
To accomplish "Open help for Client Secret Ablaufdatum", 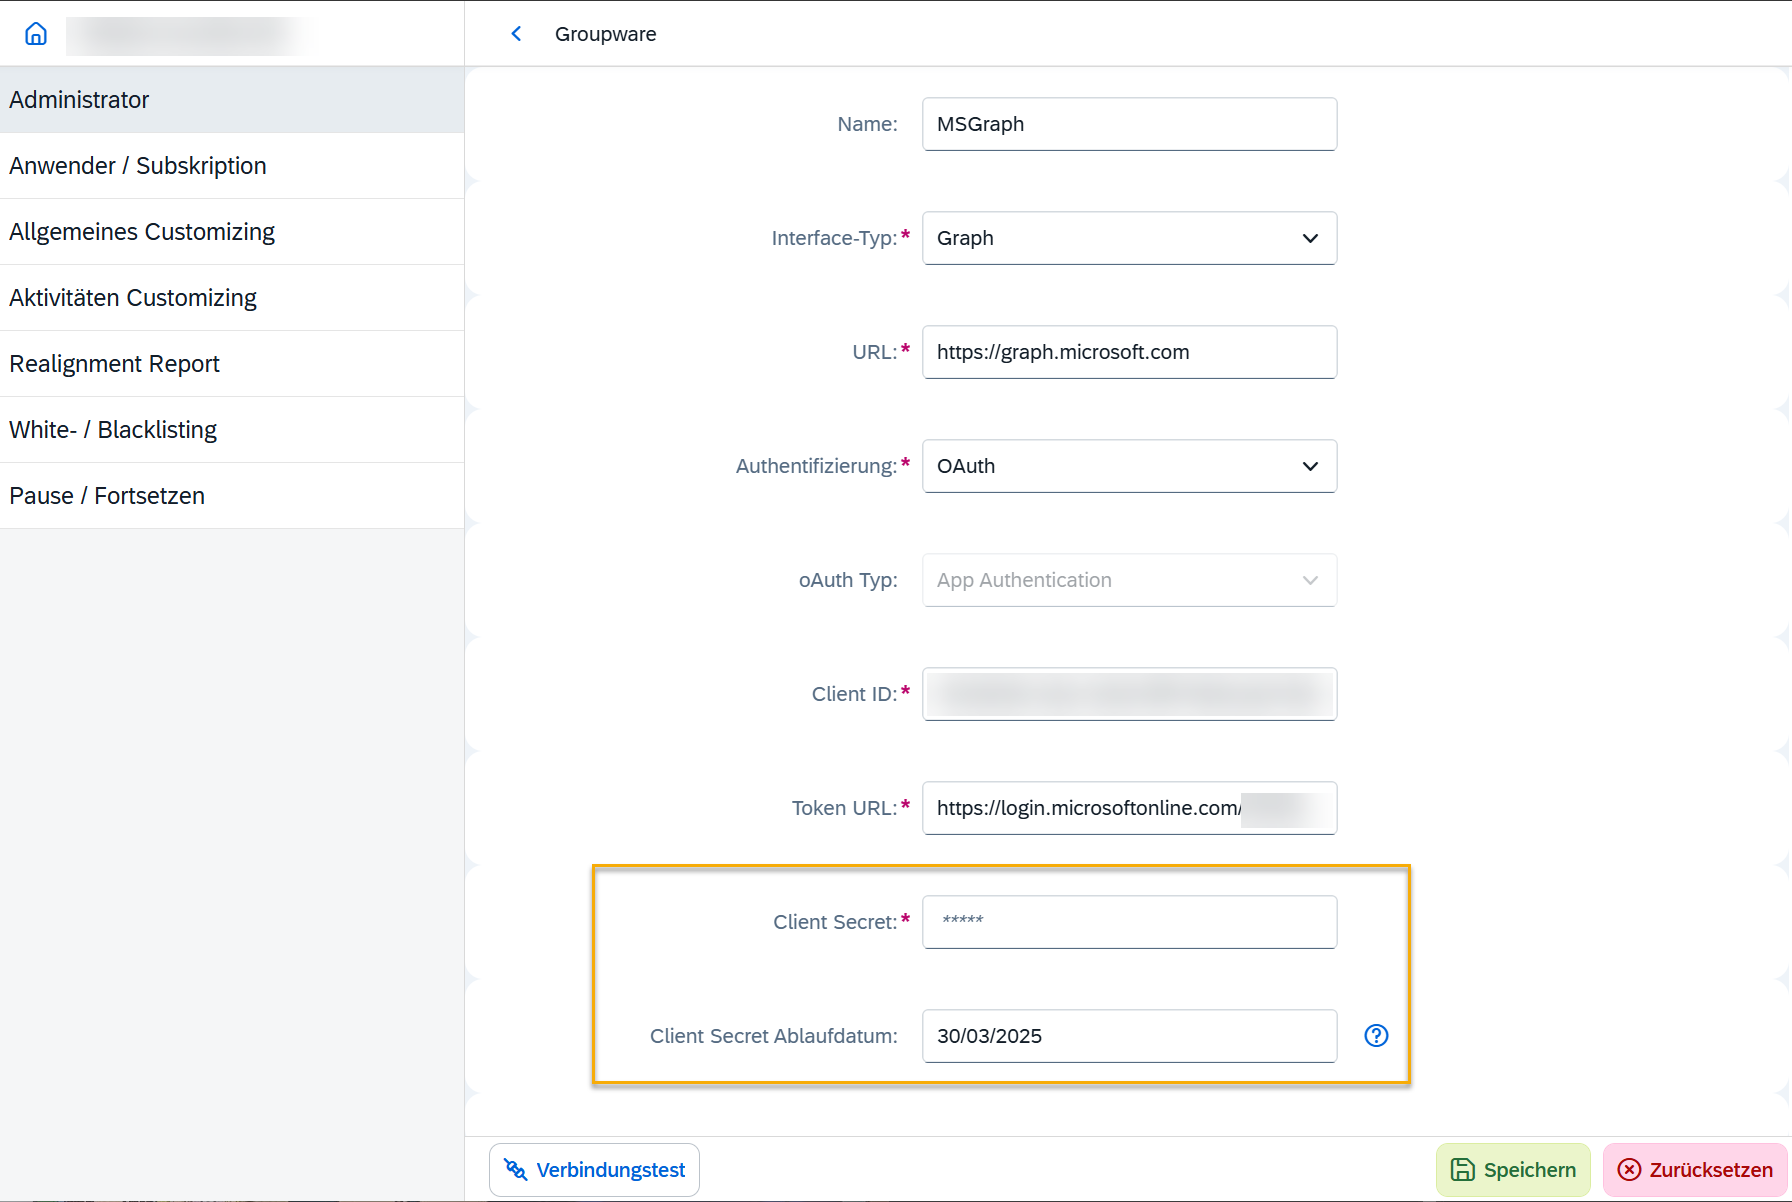I will (x=1376, y=1036).
